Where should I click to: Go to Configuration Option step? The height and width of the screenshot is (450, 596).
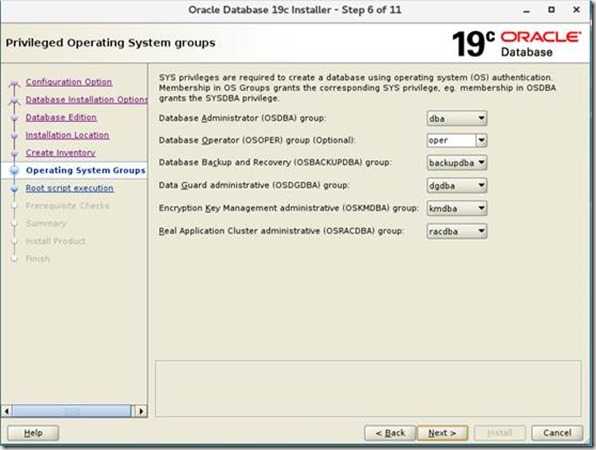coord(69,82)
